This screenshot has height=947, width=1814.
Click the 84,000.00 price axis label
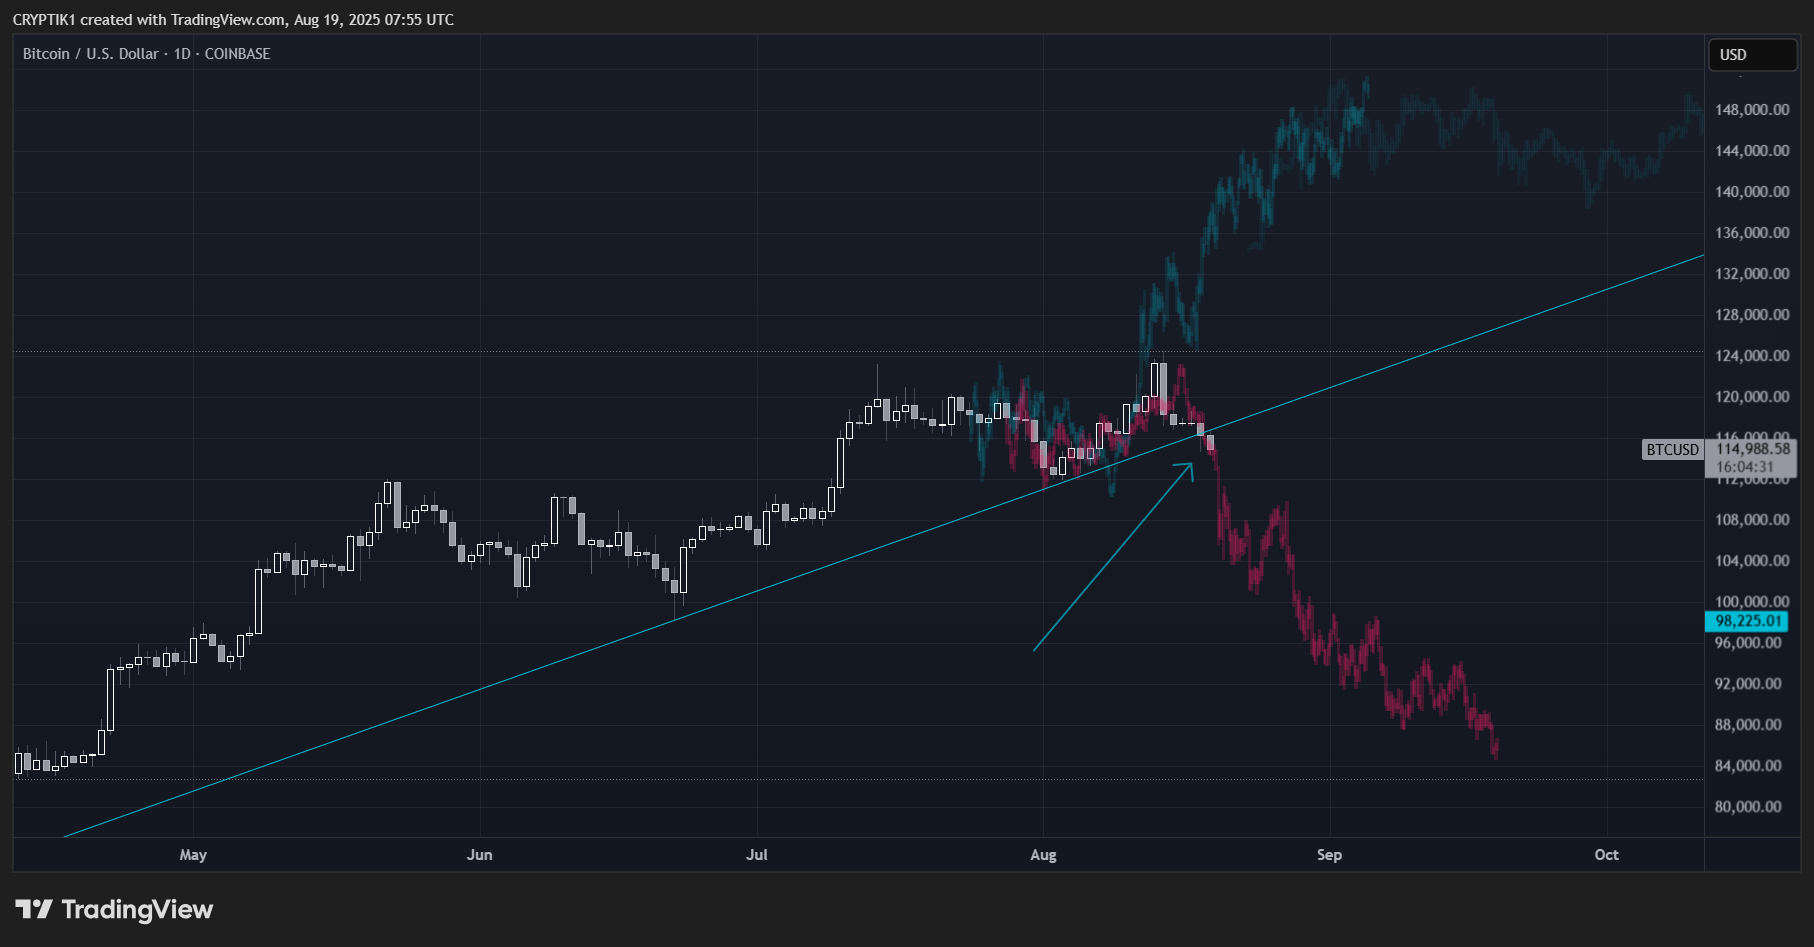pyautogui.click(x=1748, y=766)
